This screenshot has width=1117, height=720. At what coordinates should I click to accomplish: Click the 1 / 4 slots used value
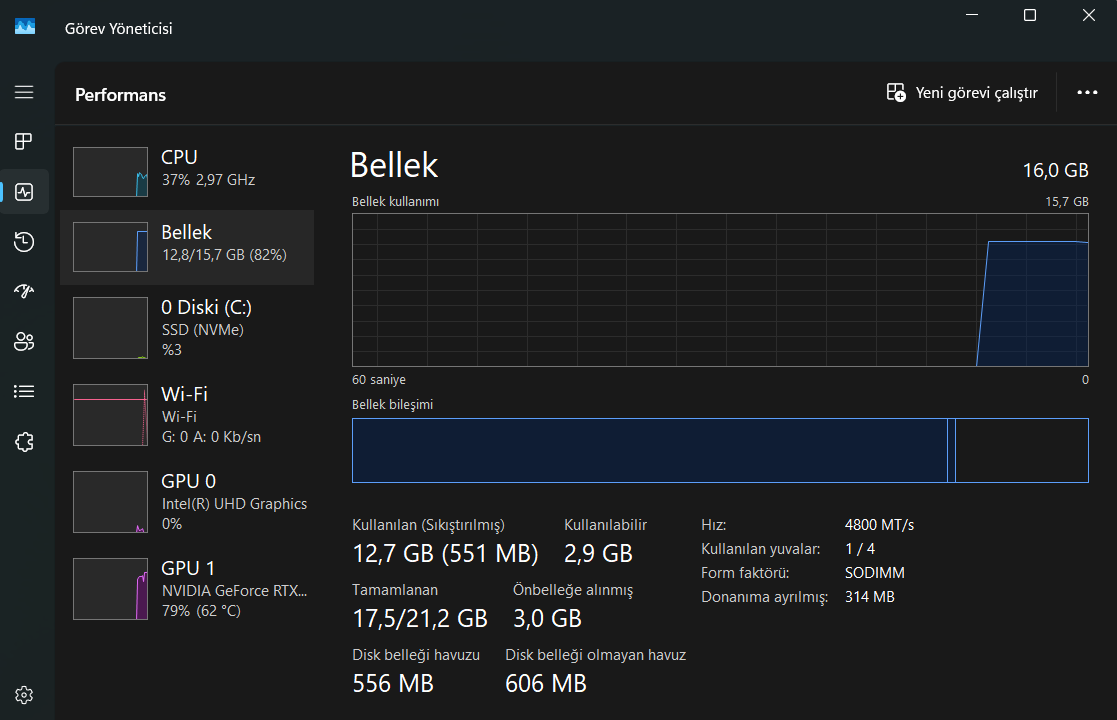(x=860, y=549)
